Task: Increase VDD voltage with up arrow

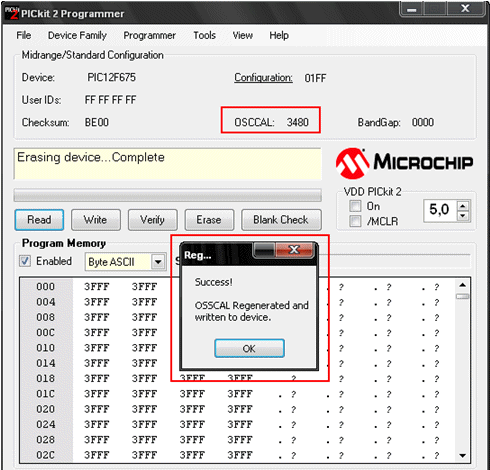Action: point(463,206)
